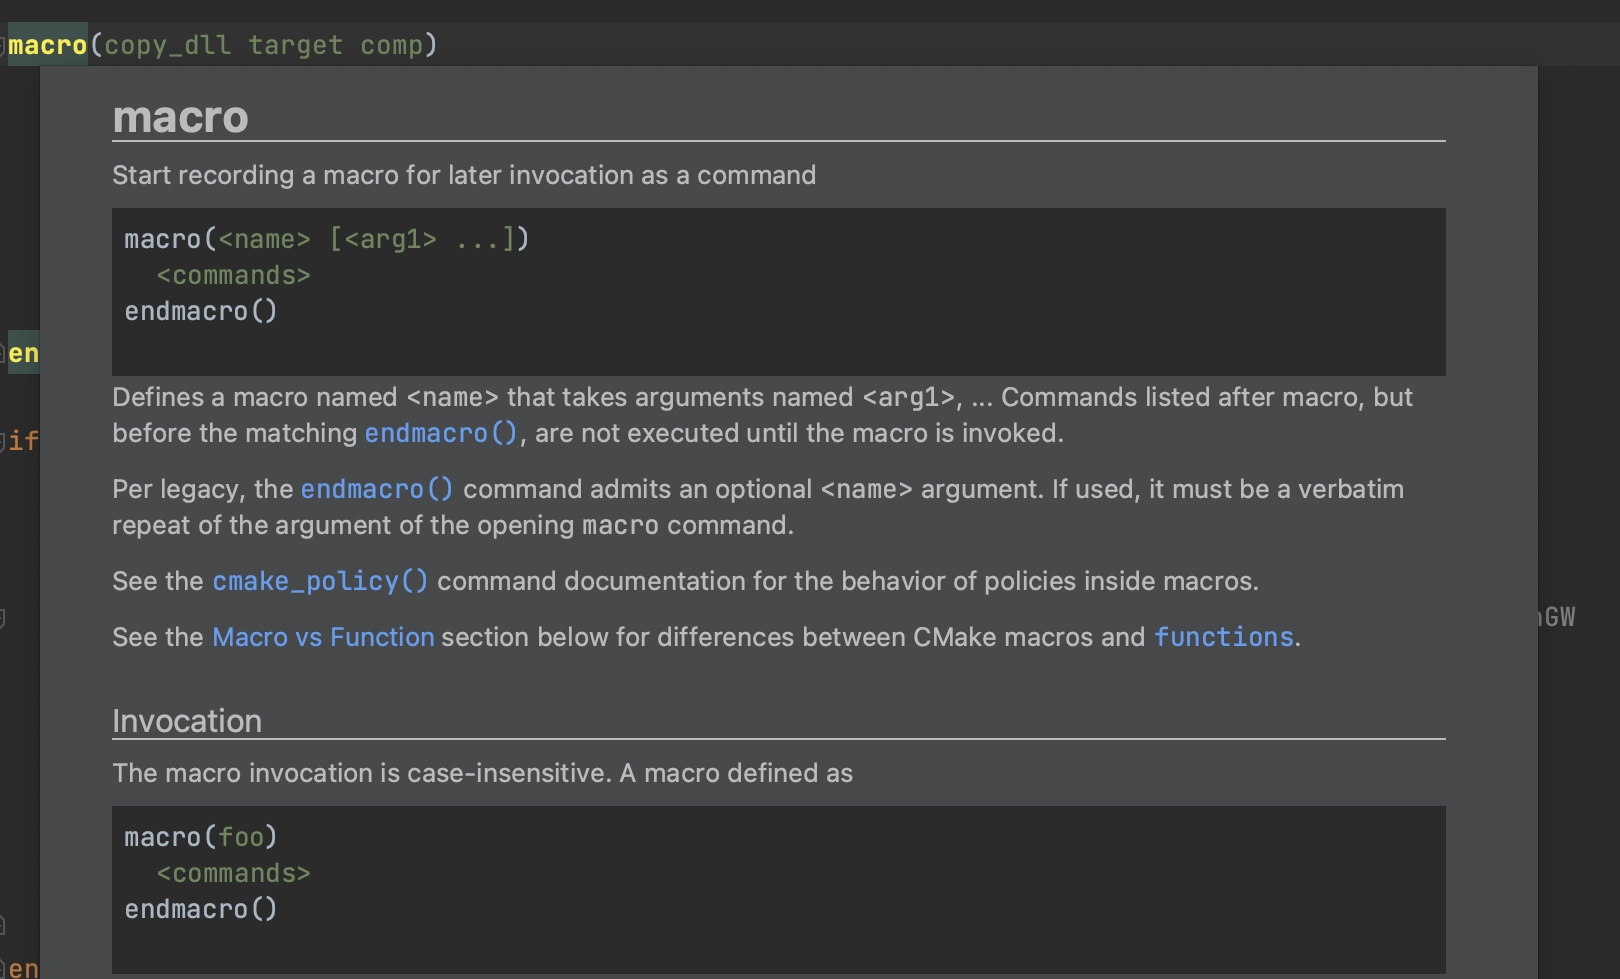Click the 'macro' heading in the documentation popup
Viewport: 1620px width, 979px height.
tap(180, 117)
